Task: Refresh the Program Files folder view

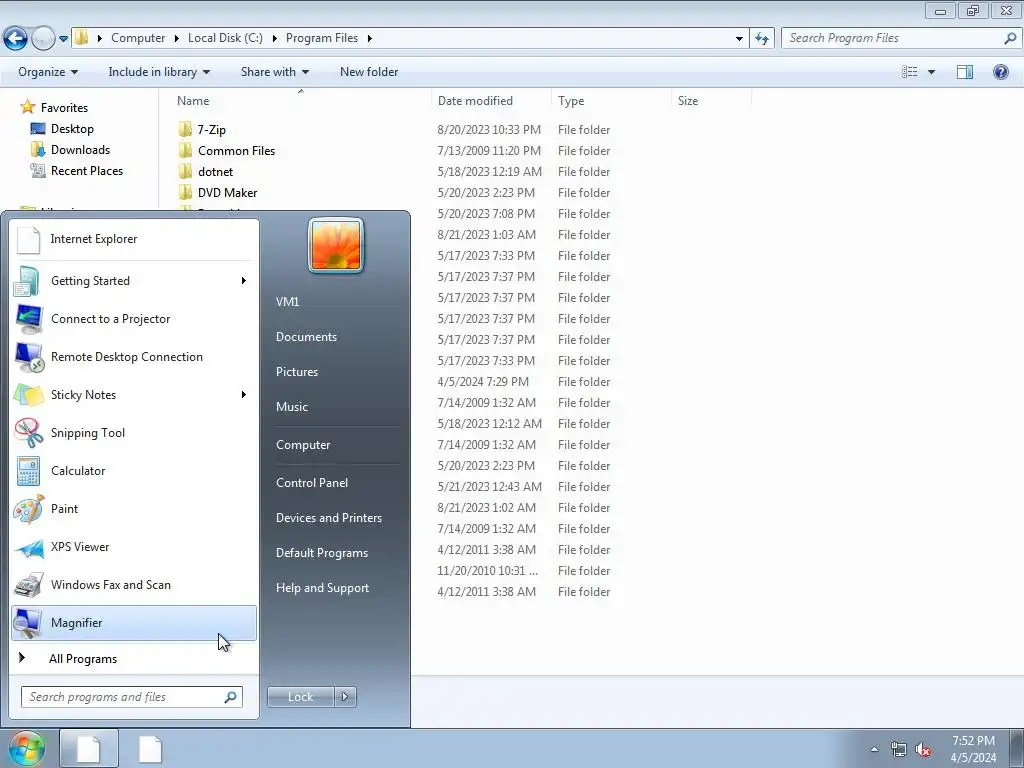Action: pyautogui.click(x=762, y=38)
